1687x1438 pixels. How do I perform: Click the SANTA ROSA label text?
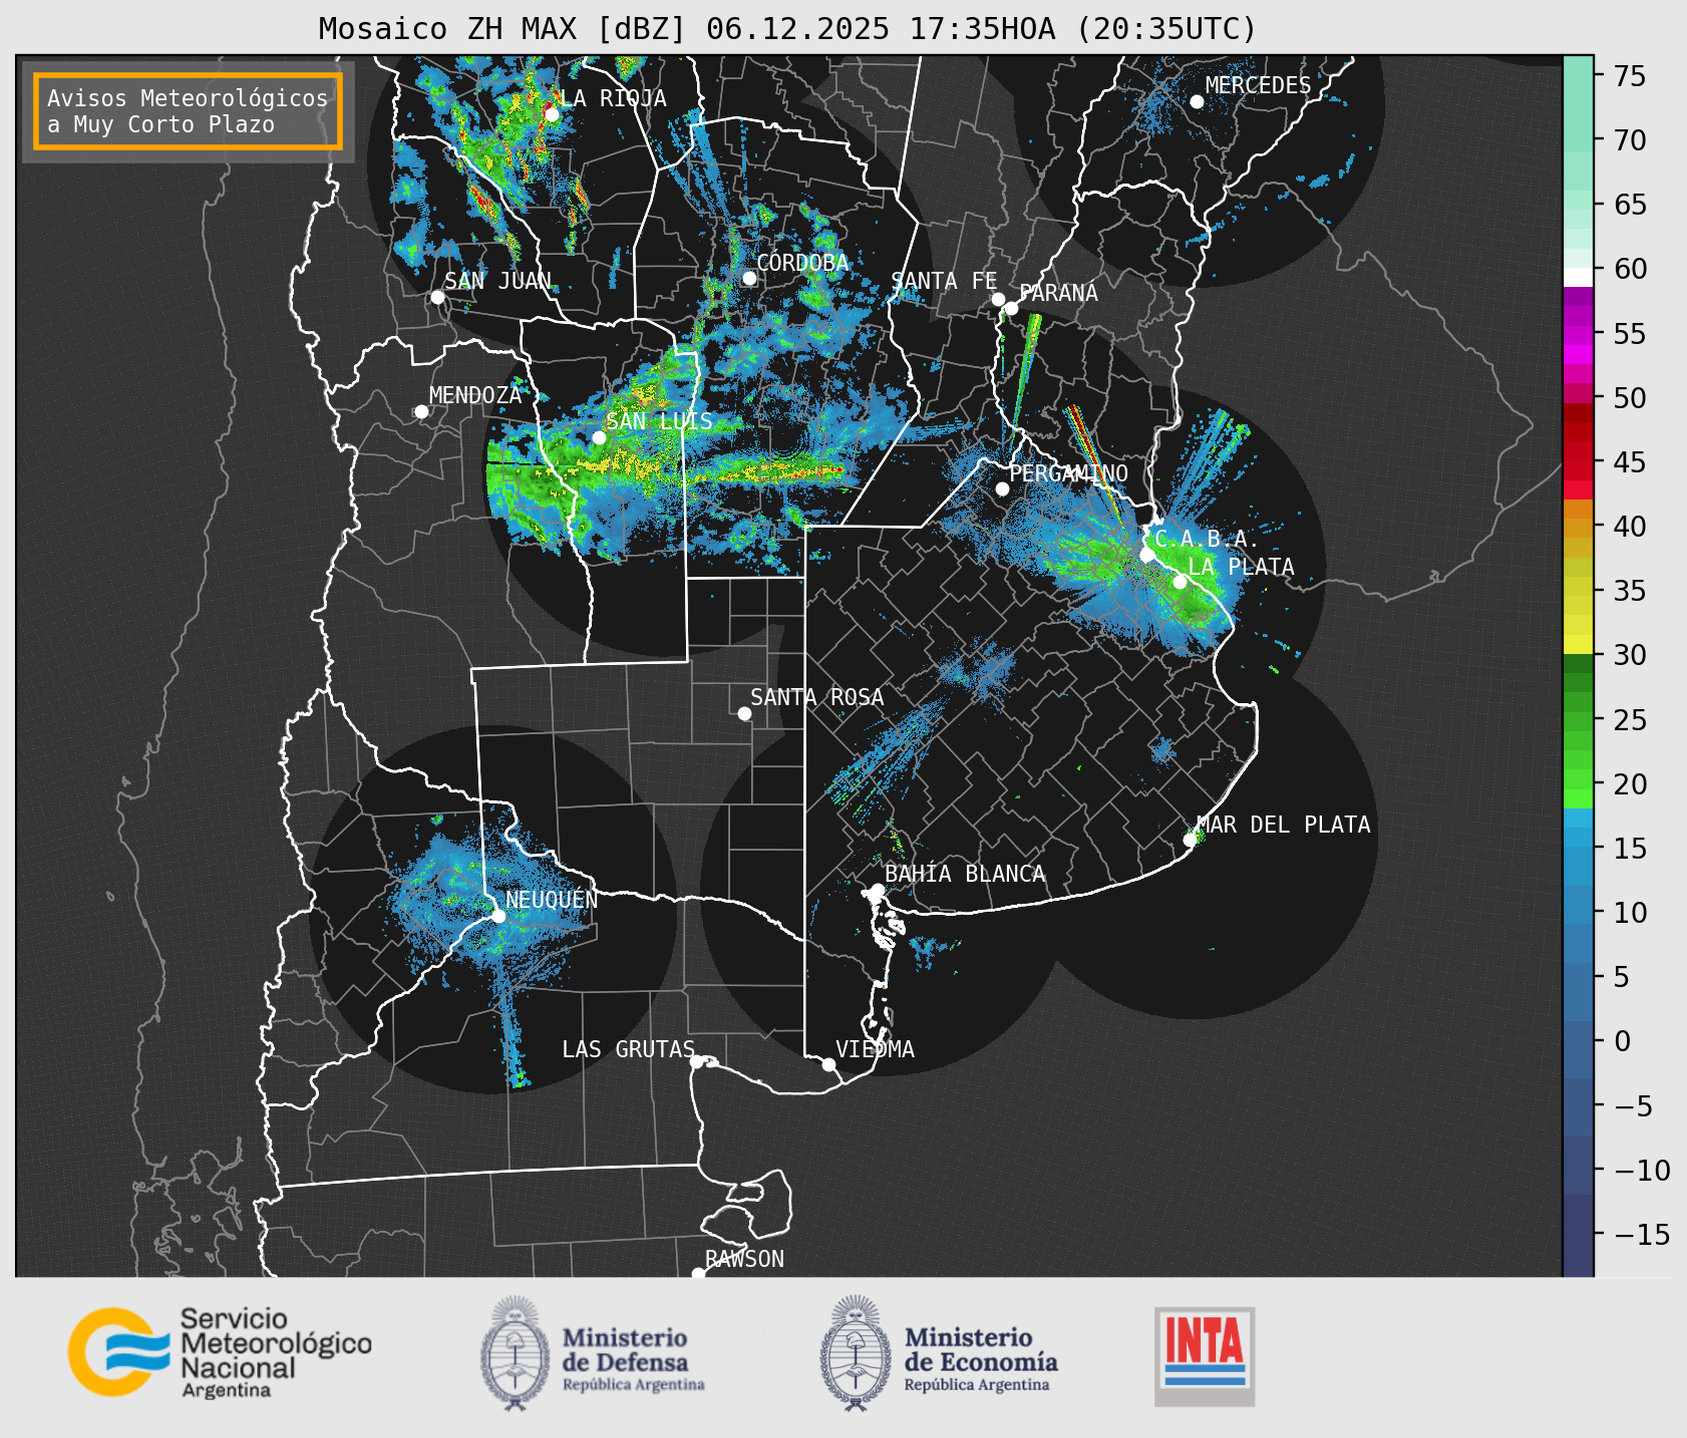pos(817,697)
